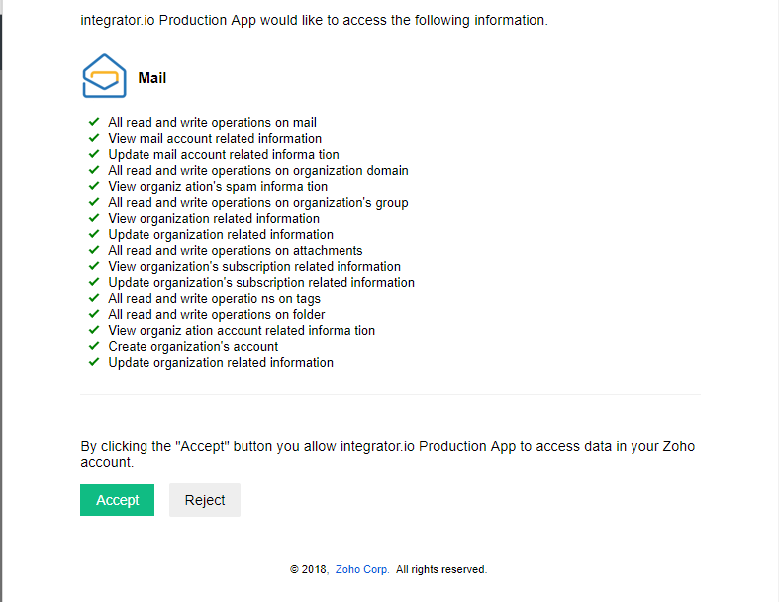
Task: Select the Update organization's subscription related information text
Action: (x=261, y=283)
